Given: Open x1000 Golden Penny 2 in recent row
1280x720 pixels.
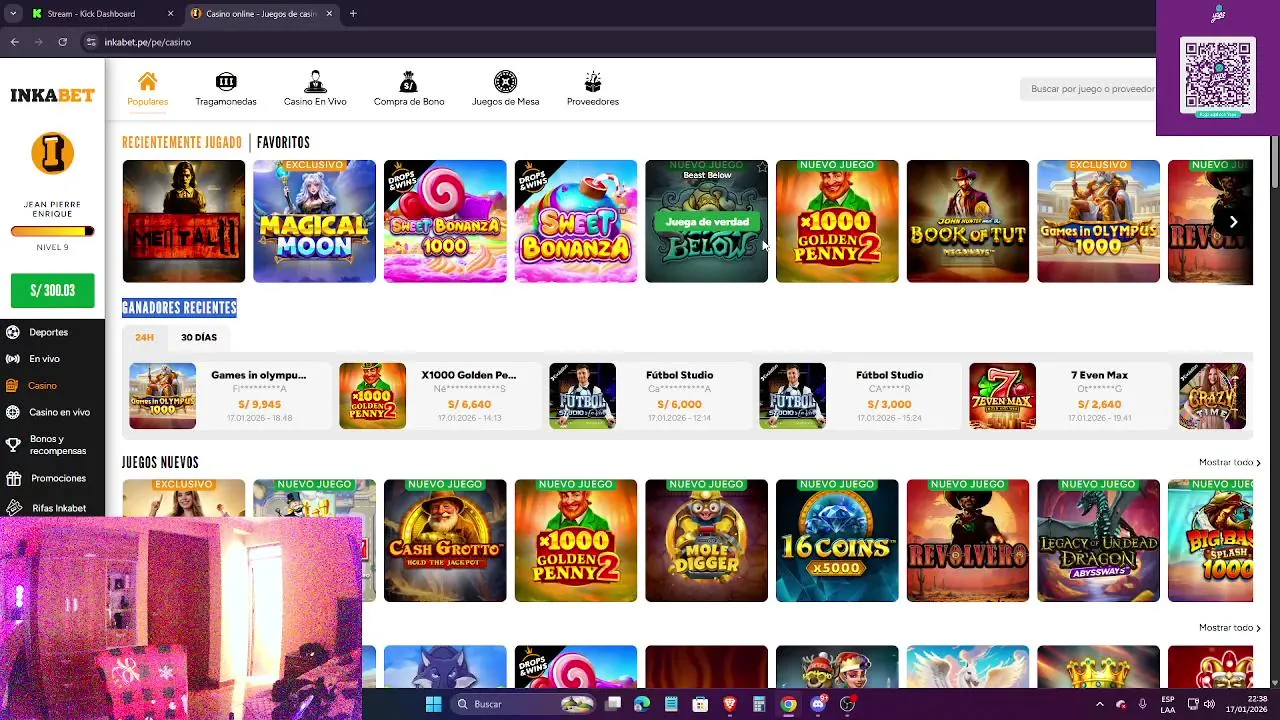Looking at the screenshot, I should (837, 221).
